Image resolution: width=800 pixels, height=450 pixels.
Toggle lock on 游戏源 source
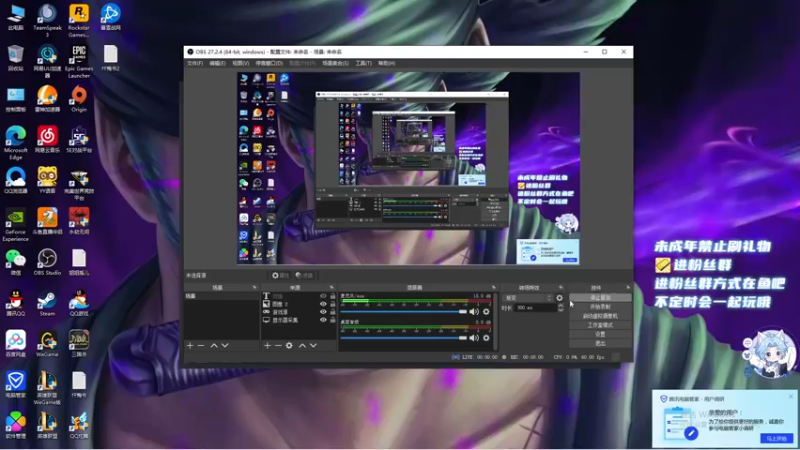pyautogui.click(x=333, y=312)
